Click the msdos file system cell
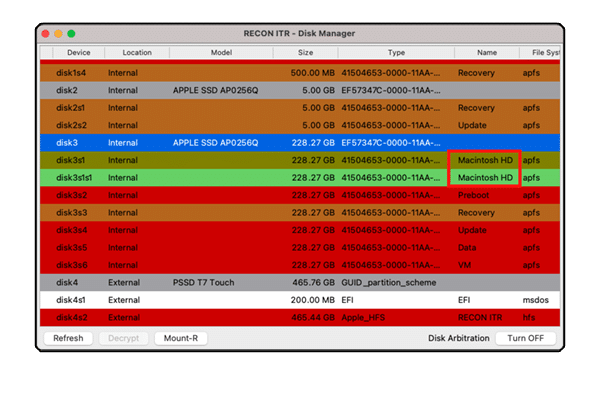 [x=535, y=300]
